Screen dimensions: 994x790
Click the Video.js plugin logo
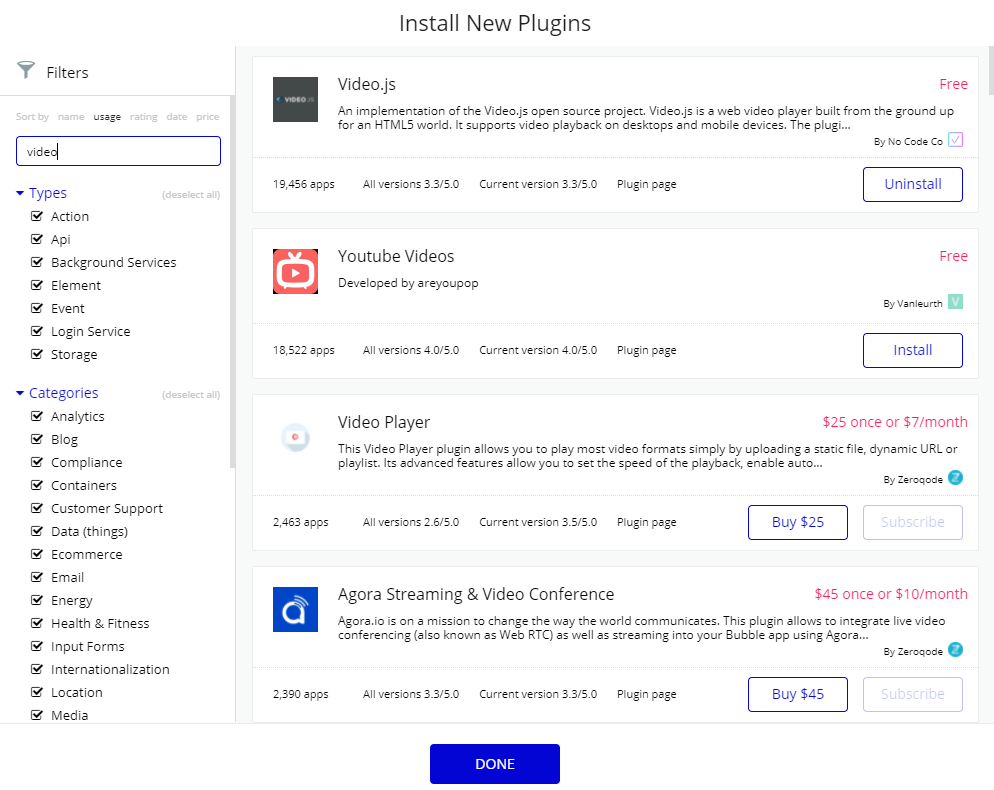click(295, 100)
